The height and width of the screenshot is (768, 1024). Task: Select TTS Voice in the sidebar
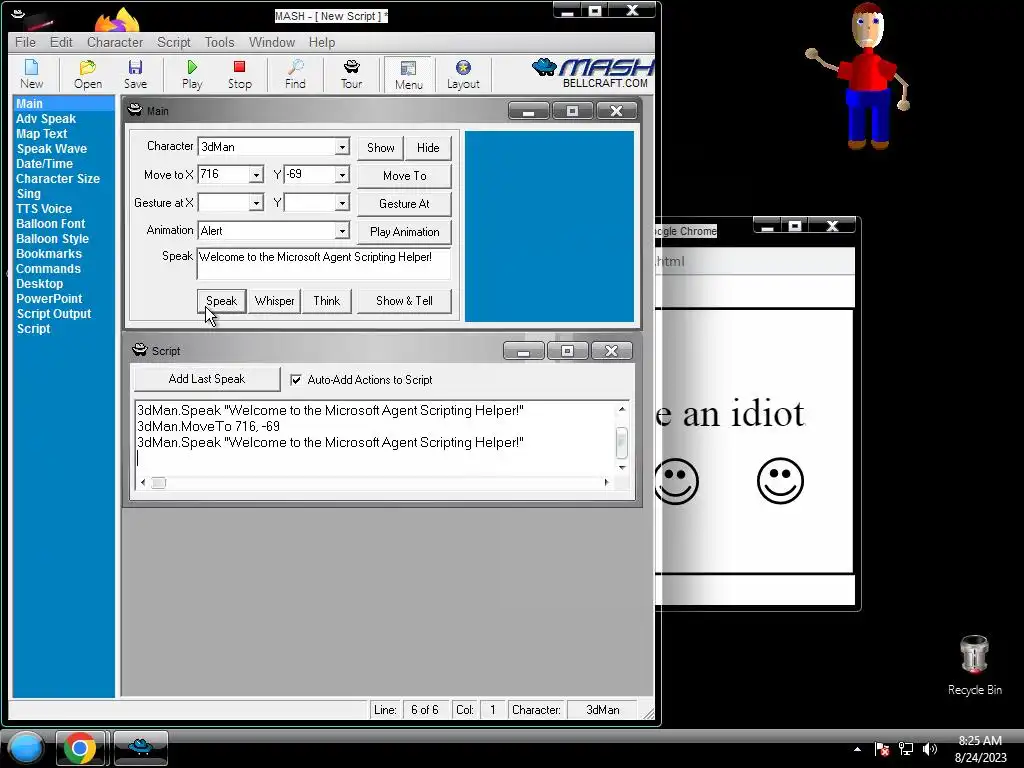click(x=44, y=209)
